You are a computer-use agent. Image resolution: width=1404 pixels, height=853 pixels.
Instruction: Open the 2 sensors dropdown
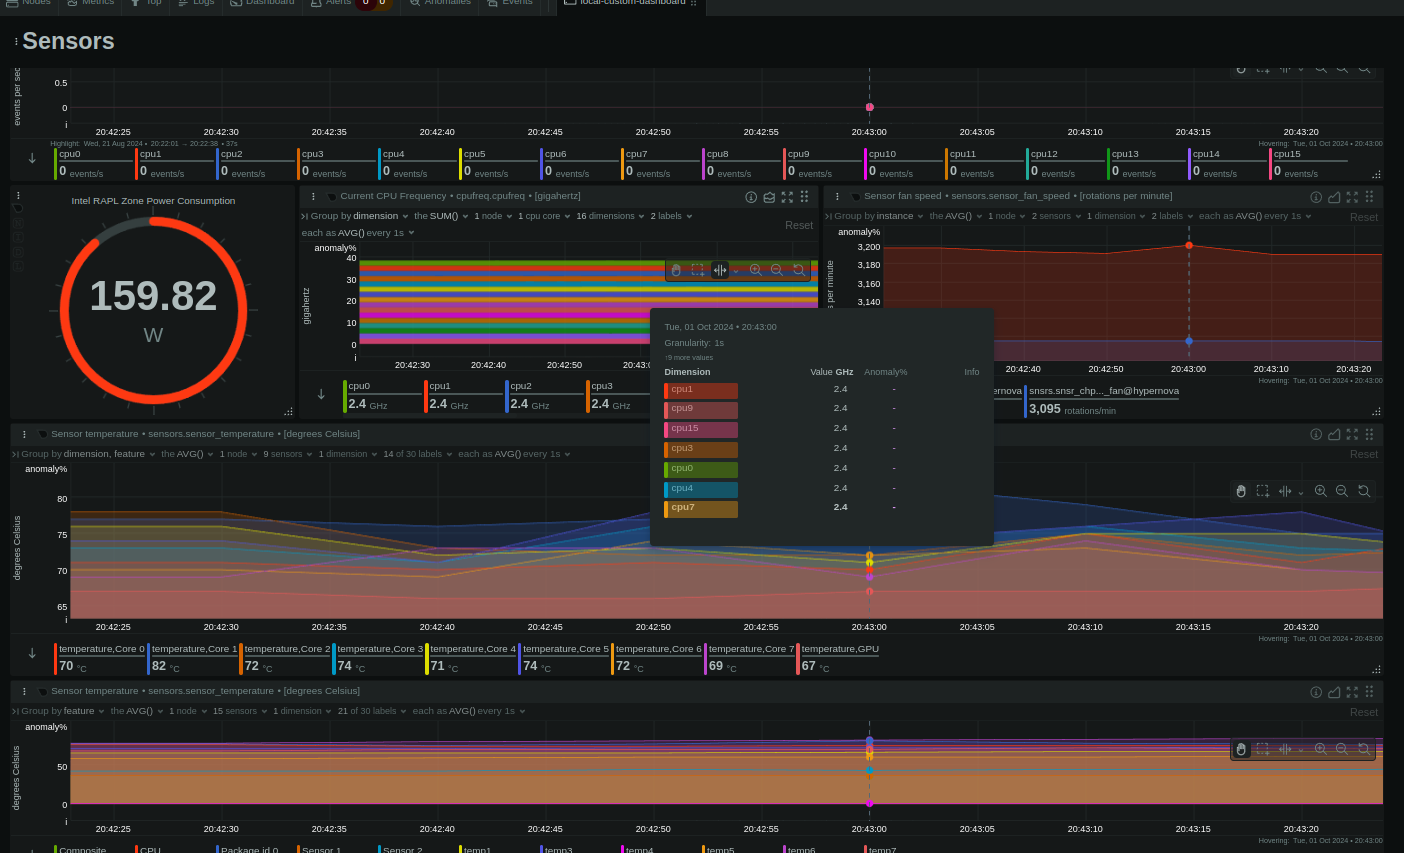[x=1056, y=216]
